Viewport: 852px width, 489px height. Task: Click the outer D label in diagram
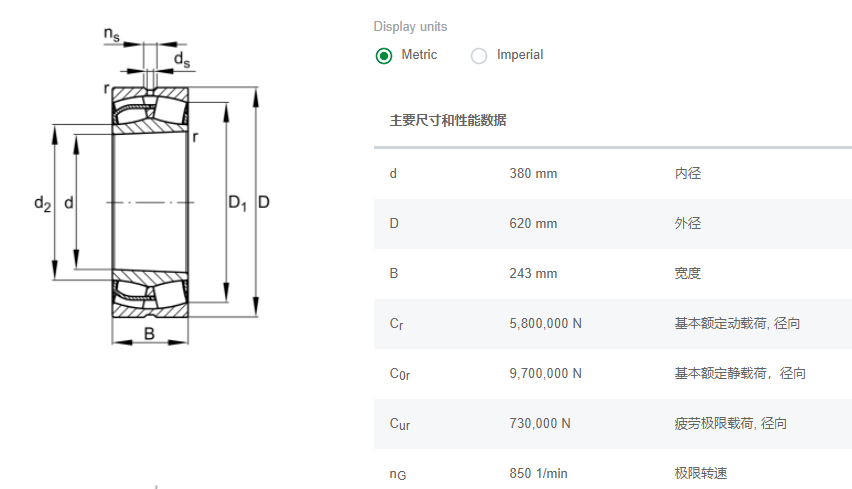264,203
